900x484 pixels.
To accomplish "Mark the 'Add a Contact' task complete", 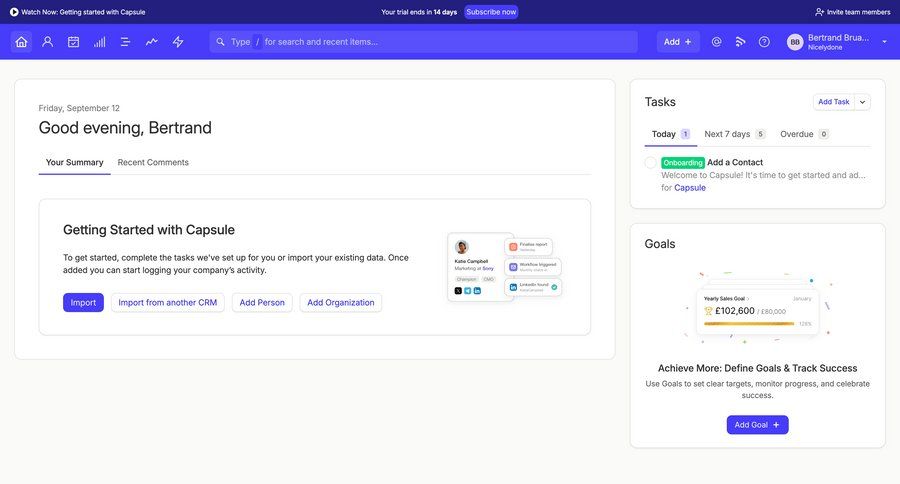I will point(650,163).
